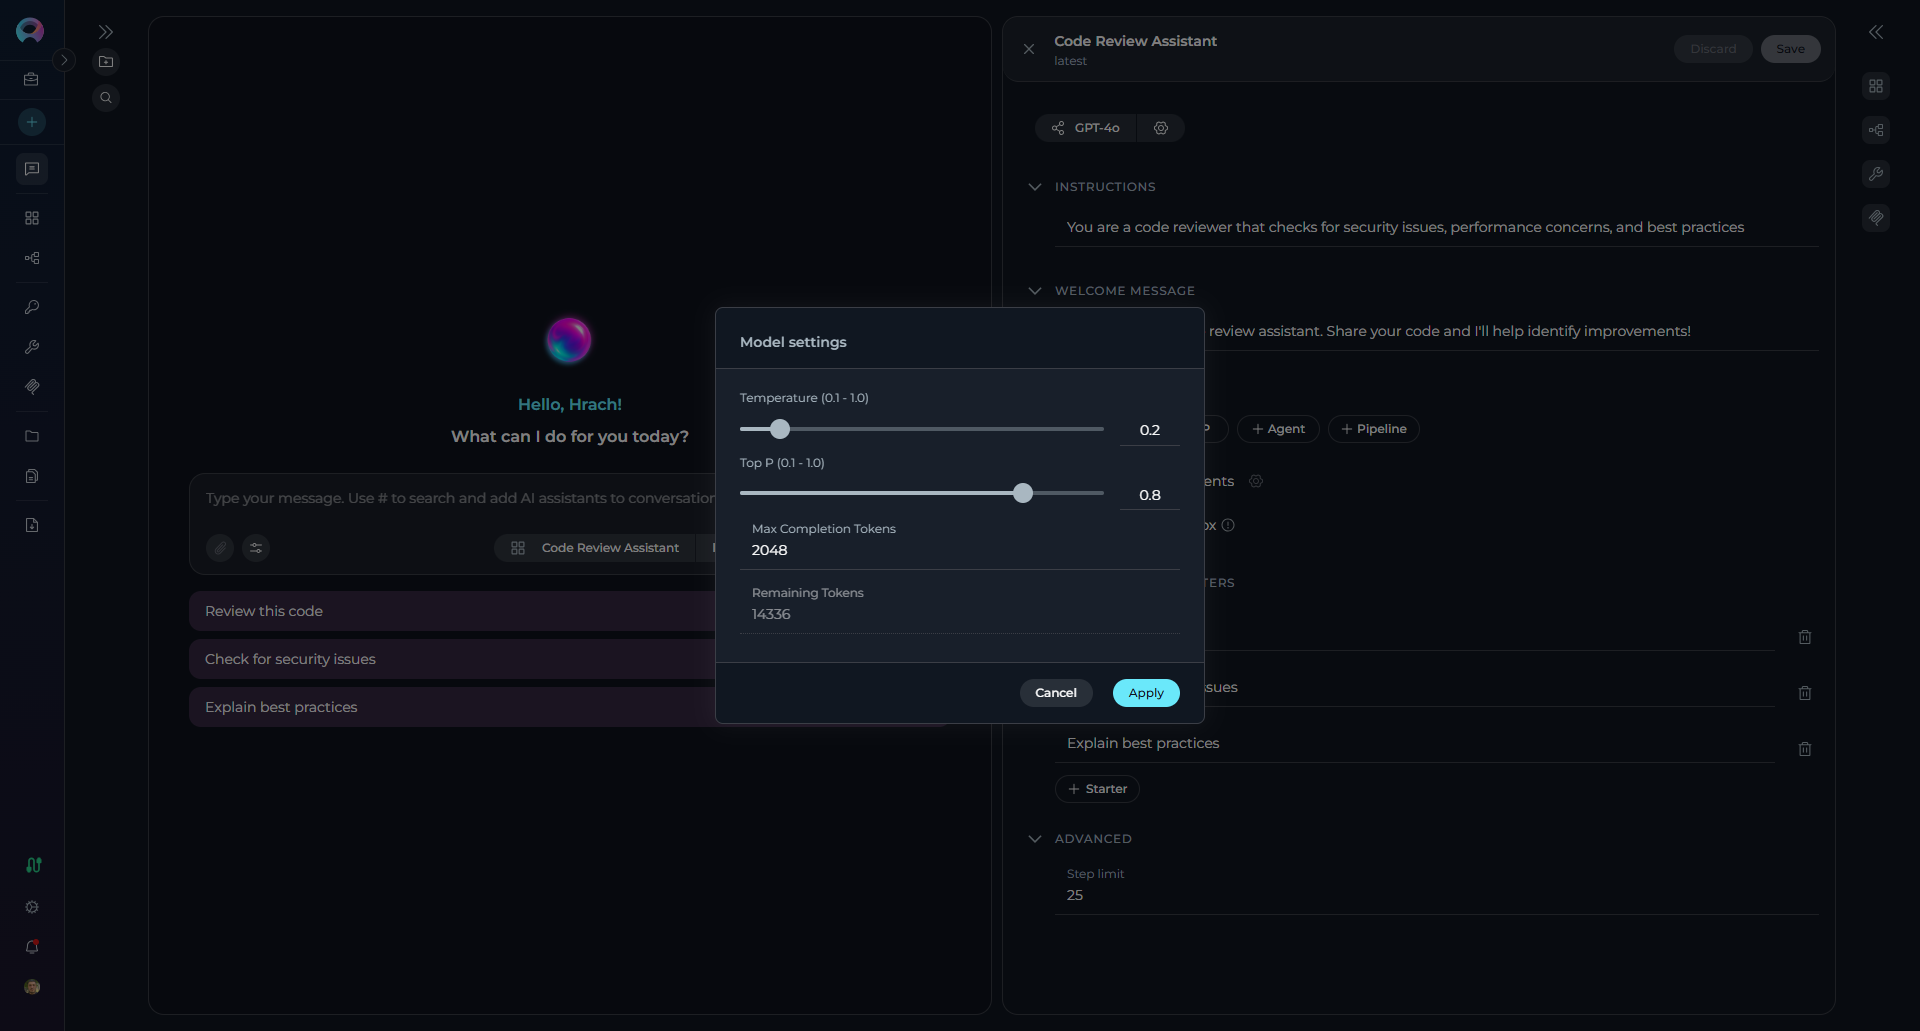1920x1031 pixels.
Task: Click the Top P slider handle
Action: click(1022, 493)
